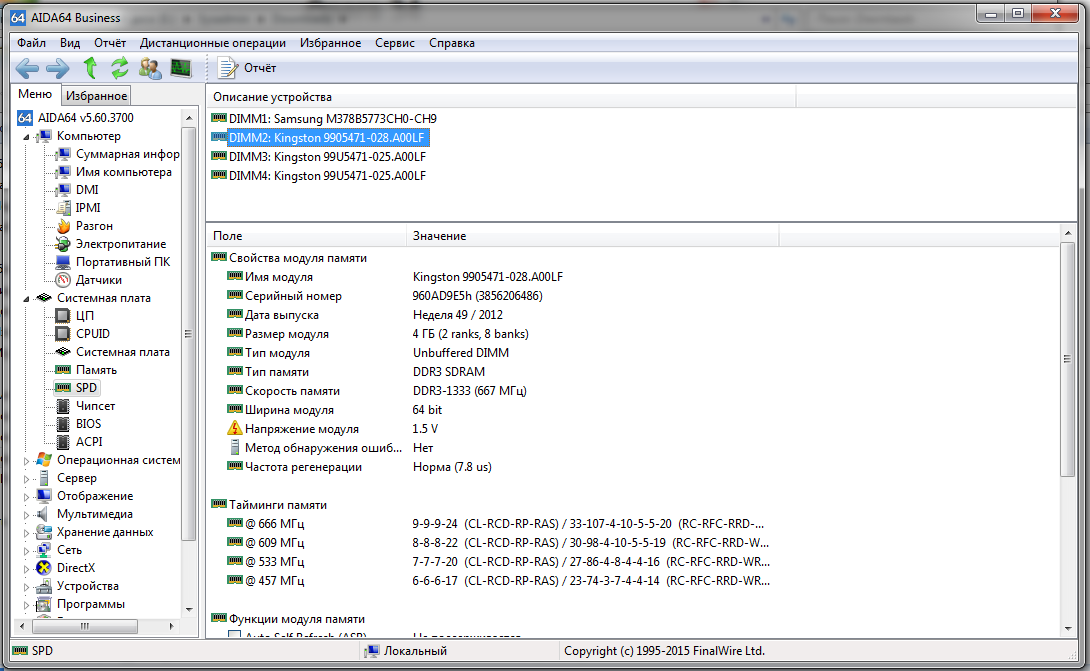Expand the Мультимедиа branch
1090x671 pixels.
tap(26, 515)
